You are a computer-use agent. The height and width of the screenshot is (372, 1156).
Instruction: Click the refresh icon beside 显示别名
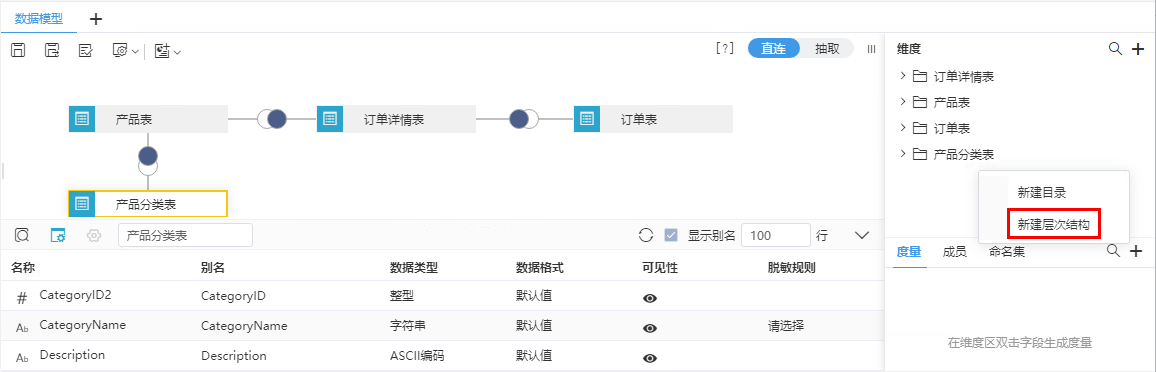click(x=646, y=236)
